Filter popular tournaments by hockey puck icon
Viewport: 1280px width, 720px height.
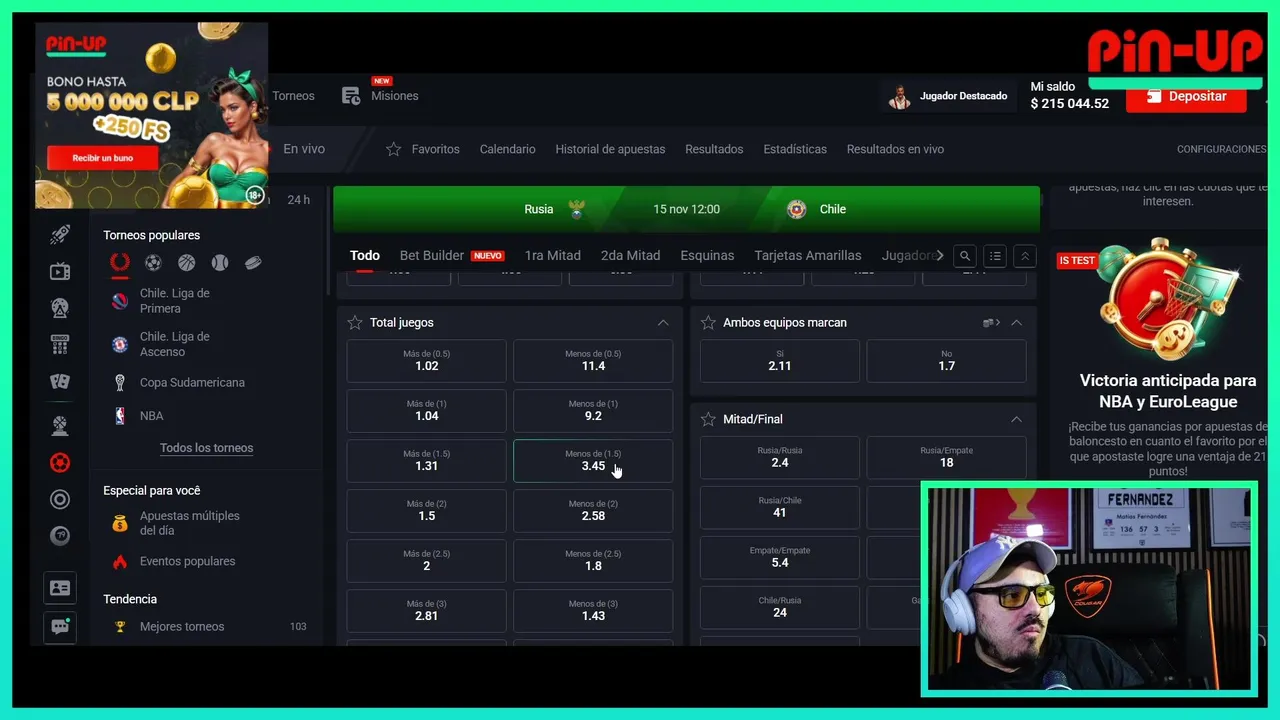click(253, 263)
